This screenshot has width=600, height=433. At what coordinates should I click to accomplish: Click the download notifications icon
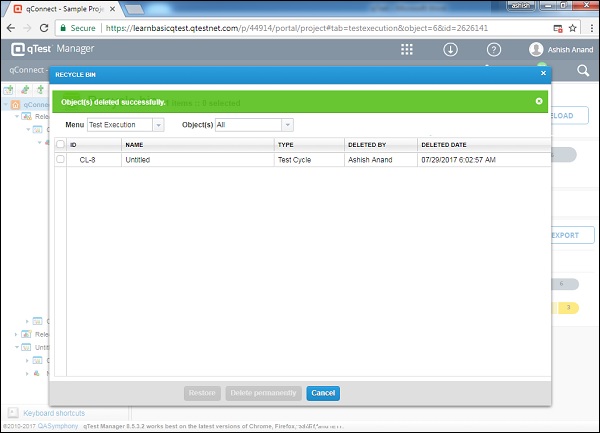[x=451, y=49]
